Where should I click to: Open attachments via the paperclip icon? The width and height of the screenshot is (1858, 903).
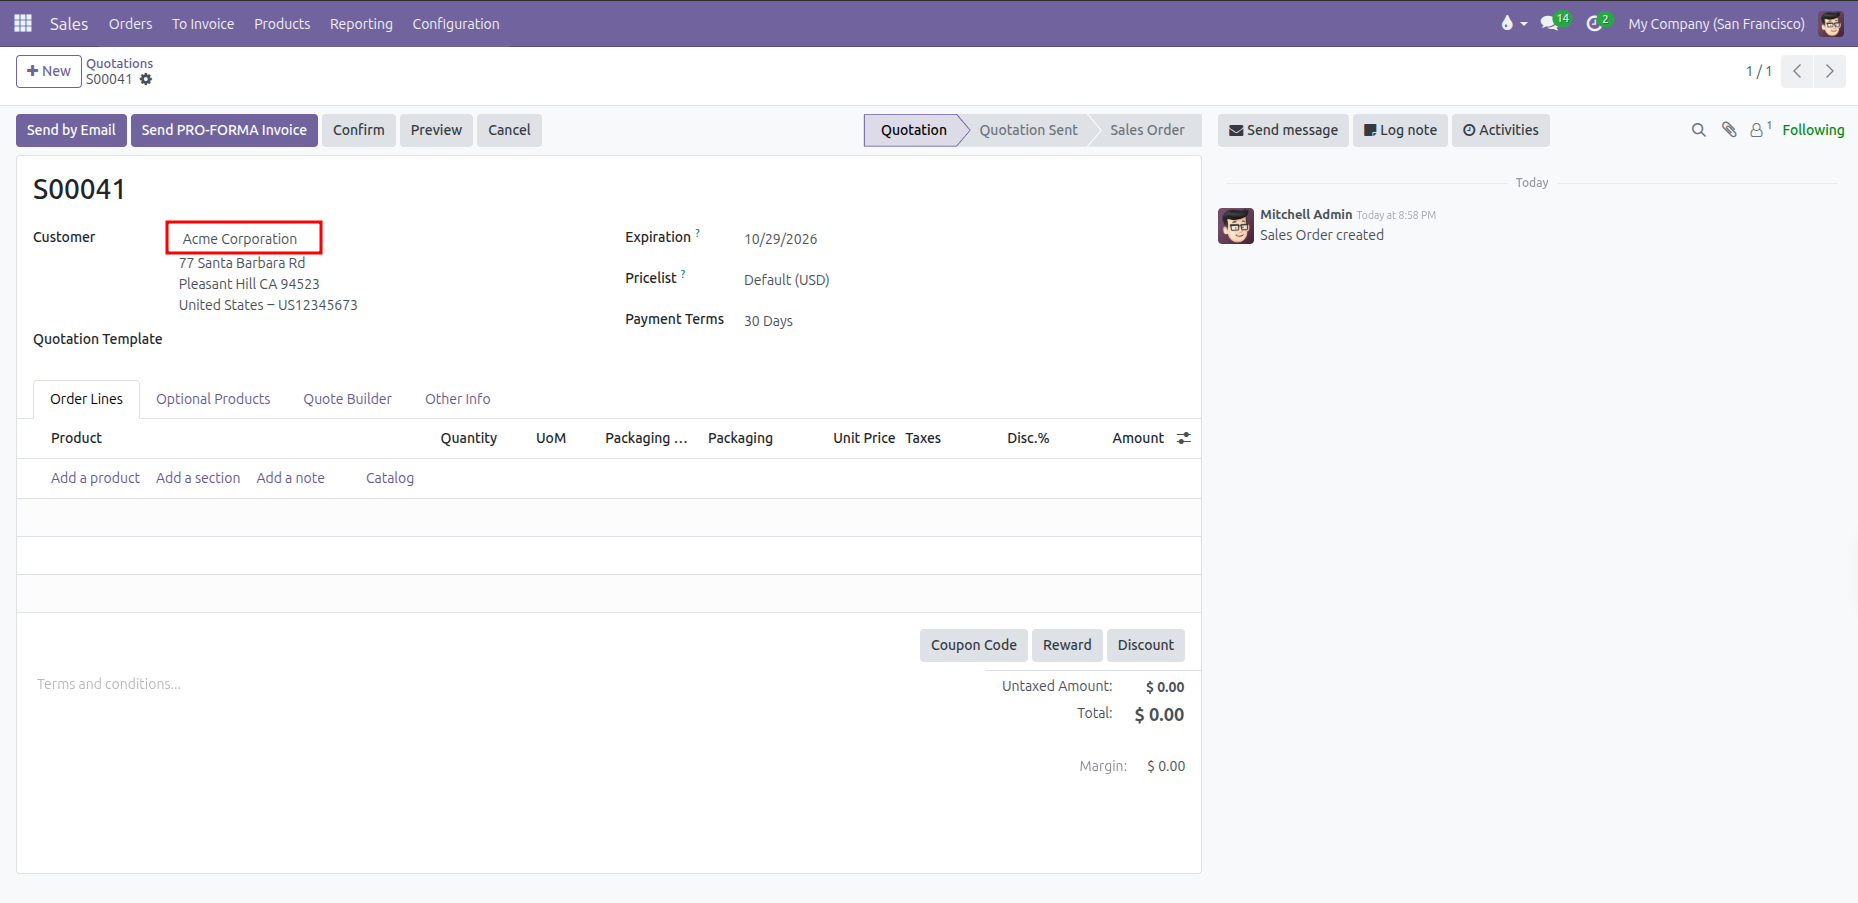point(1728,130)
